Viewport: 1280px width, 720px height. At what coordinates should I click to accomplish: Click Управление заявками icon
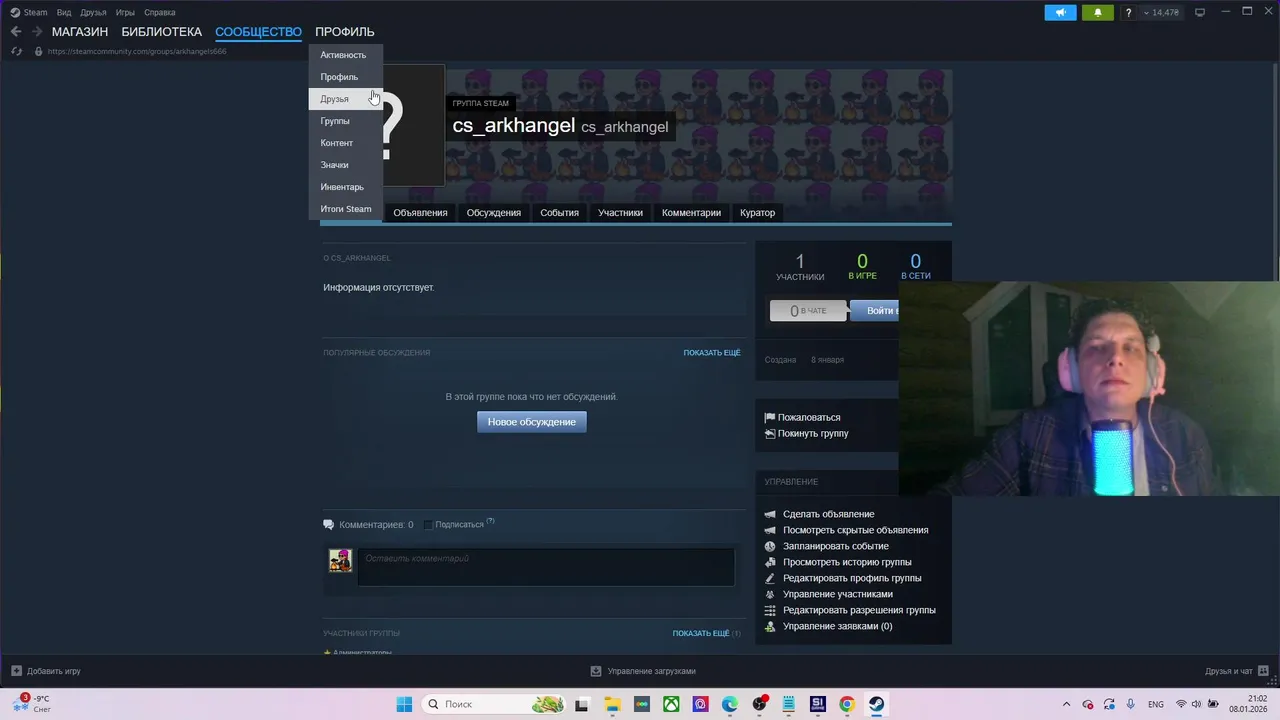(x=770, y=626)
